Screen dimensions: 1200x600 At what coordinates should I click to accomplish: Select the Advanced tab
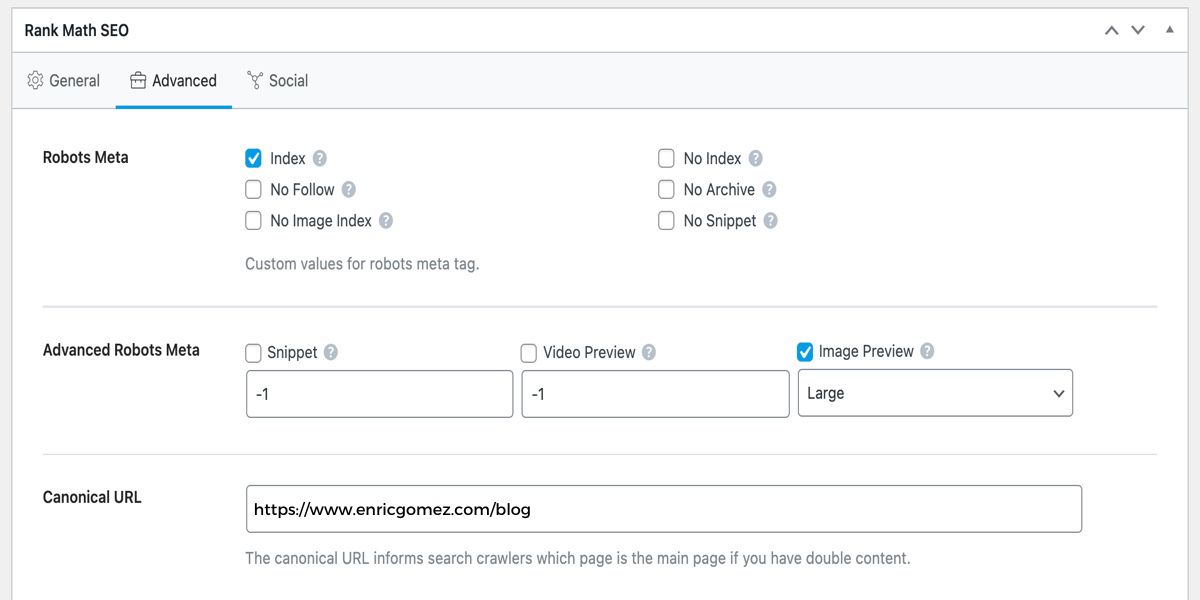(x=174, y=80)
